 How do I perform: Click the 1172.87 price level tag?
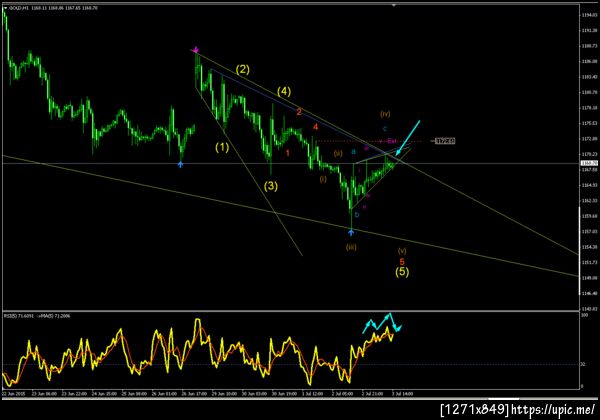click(445, 141)
